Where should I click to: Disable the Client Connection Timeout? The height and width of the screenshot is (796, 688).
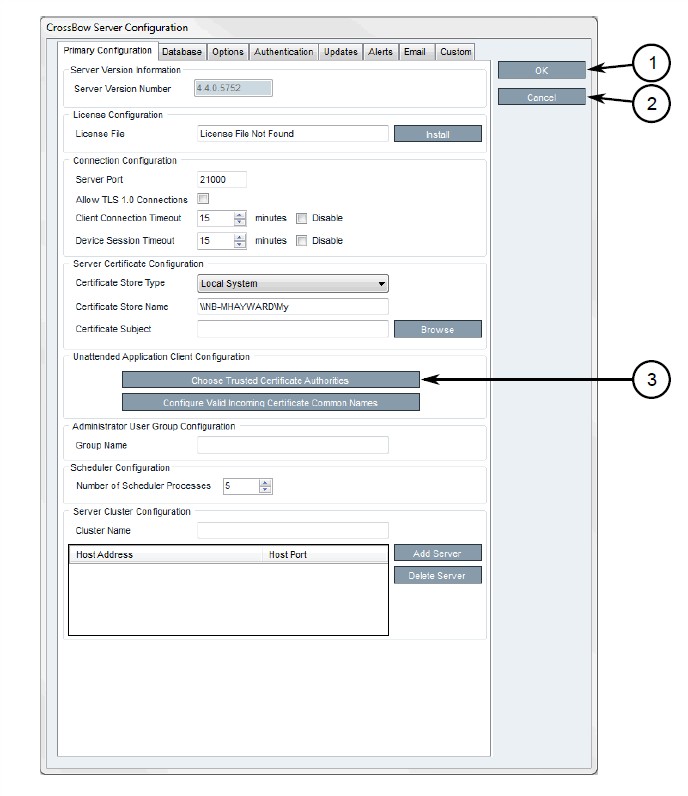coord(302,218)
